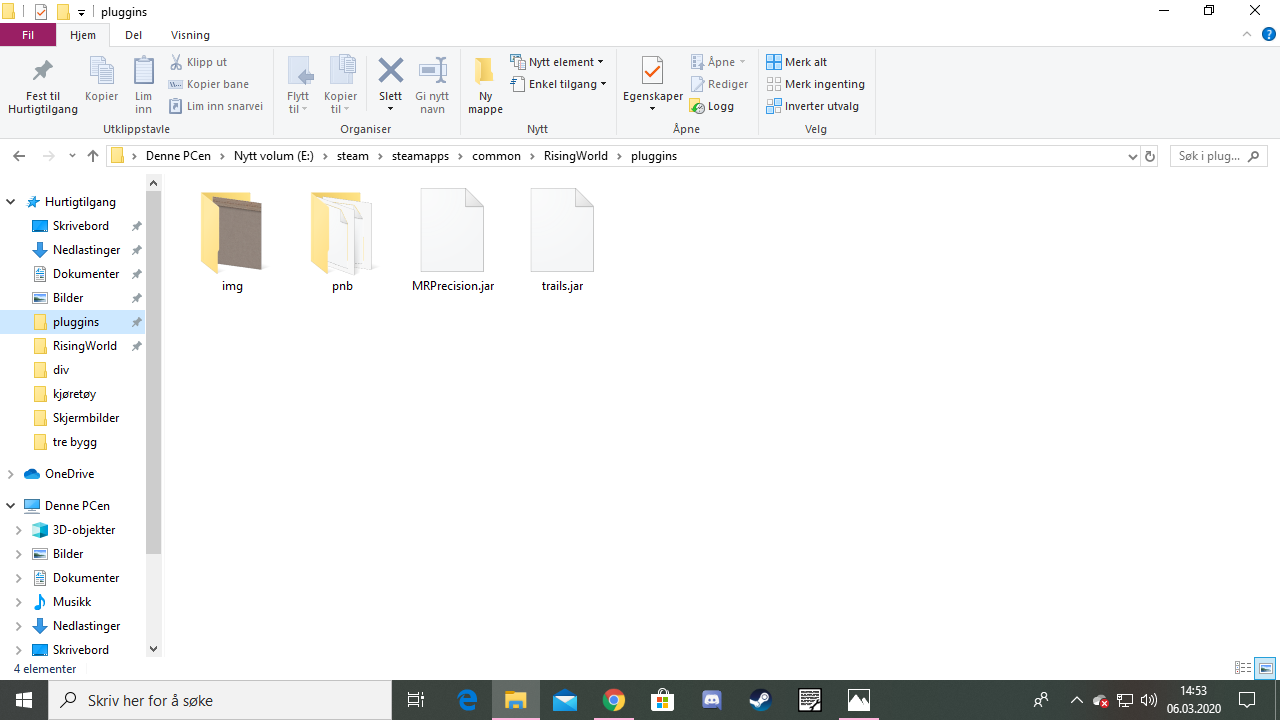Click the up-arrow parent folder button
Screen dimensions: 1280x720
(x=93, y=156)
